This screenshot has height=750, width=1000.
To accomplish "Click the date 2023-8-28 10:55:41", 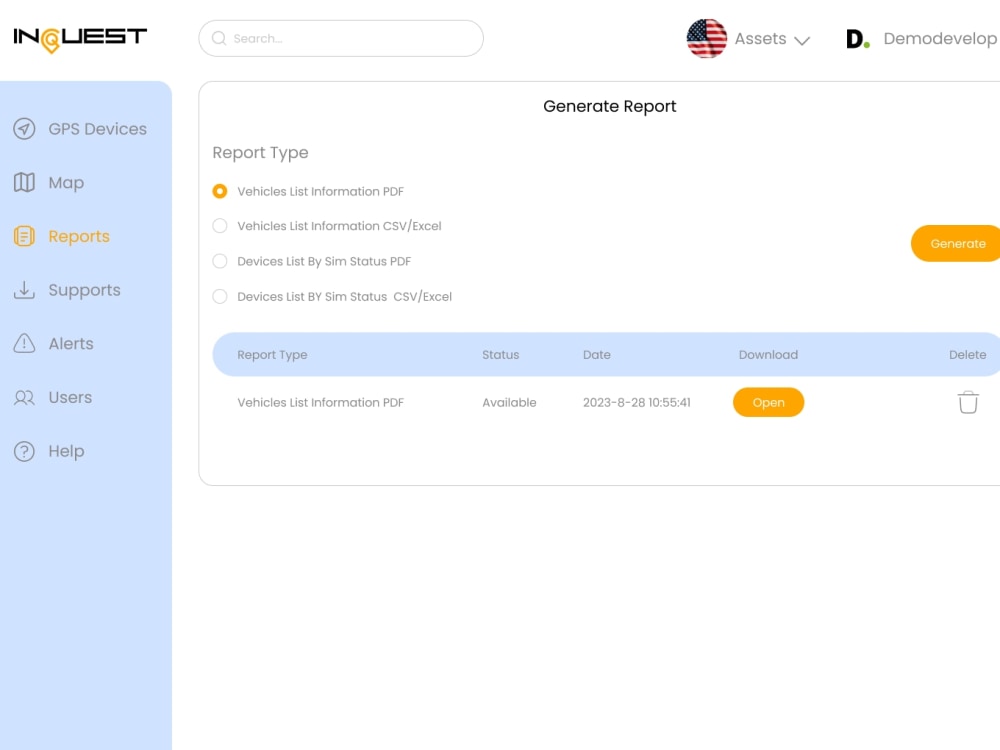I will coord(636,402).
